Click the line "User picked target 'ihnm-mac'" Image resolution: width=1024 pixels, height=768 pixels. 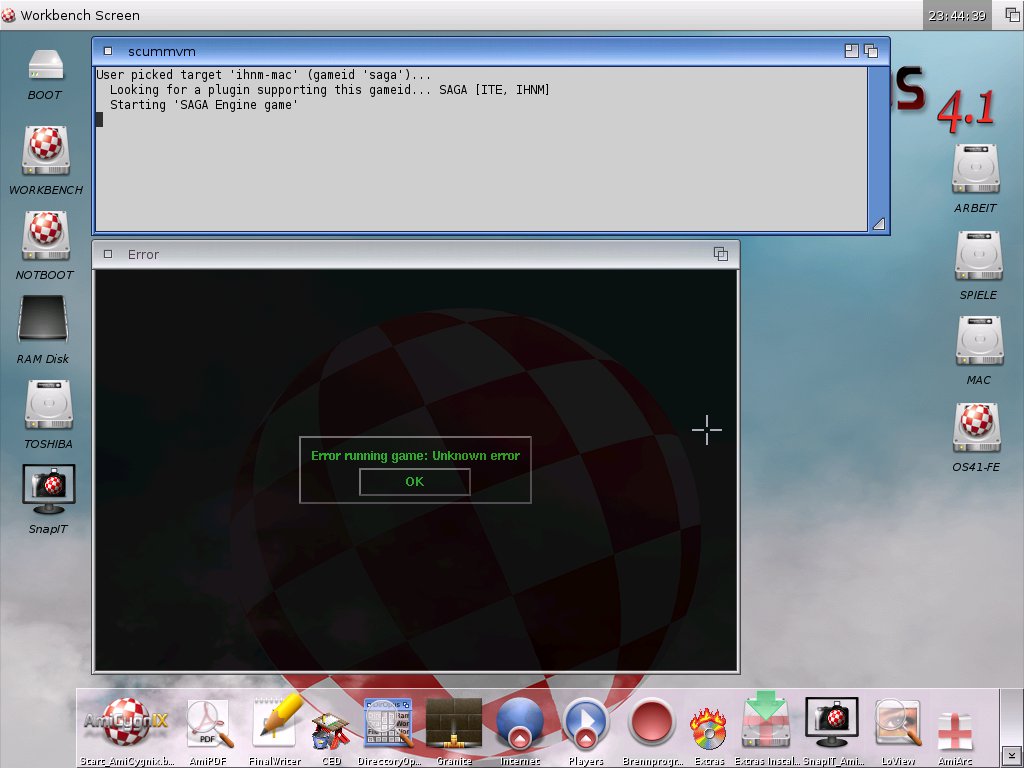[264, 75]
